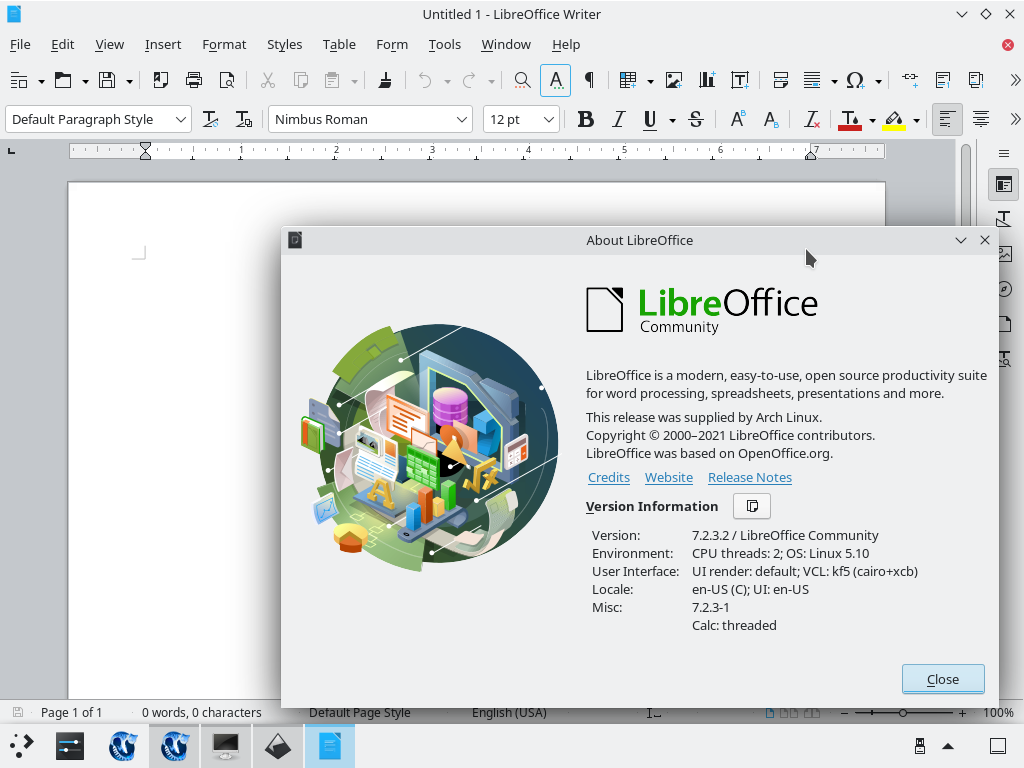The height and width of the screenshot is (768, 1024).
Task: Apply red font color swatch
Action: (x=850, y=120)
